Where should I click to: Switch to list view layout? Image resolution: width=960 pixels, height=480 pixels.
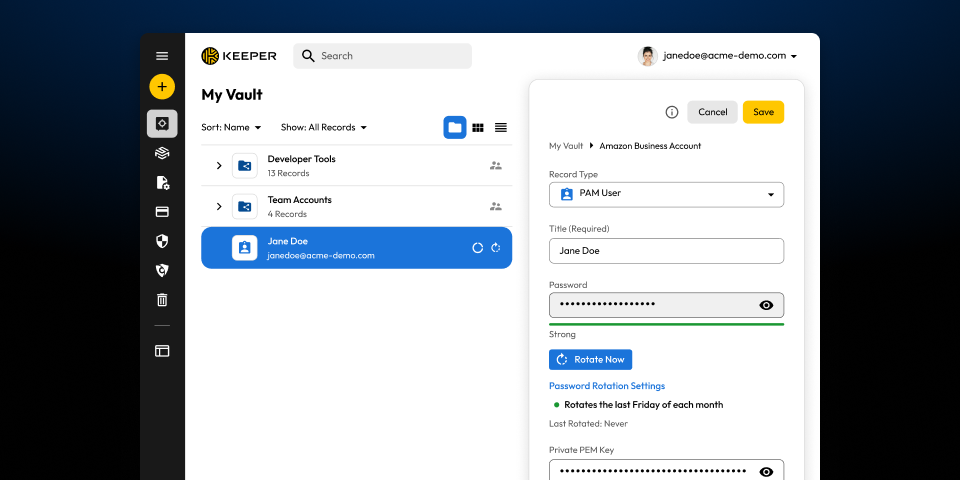pyautogui.click(x=501, y=127)
